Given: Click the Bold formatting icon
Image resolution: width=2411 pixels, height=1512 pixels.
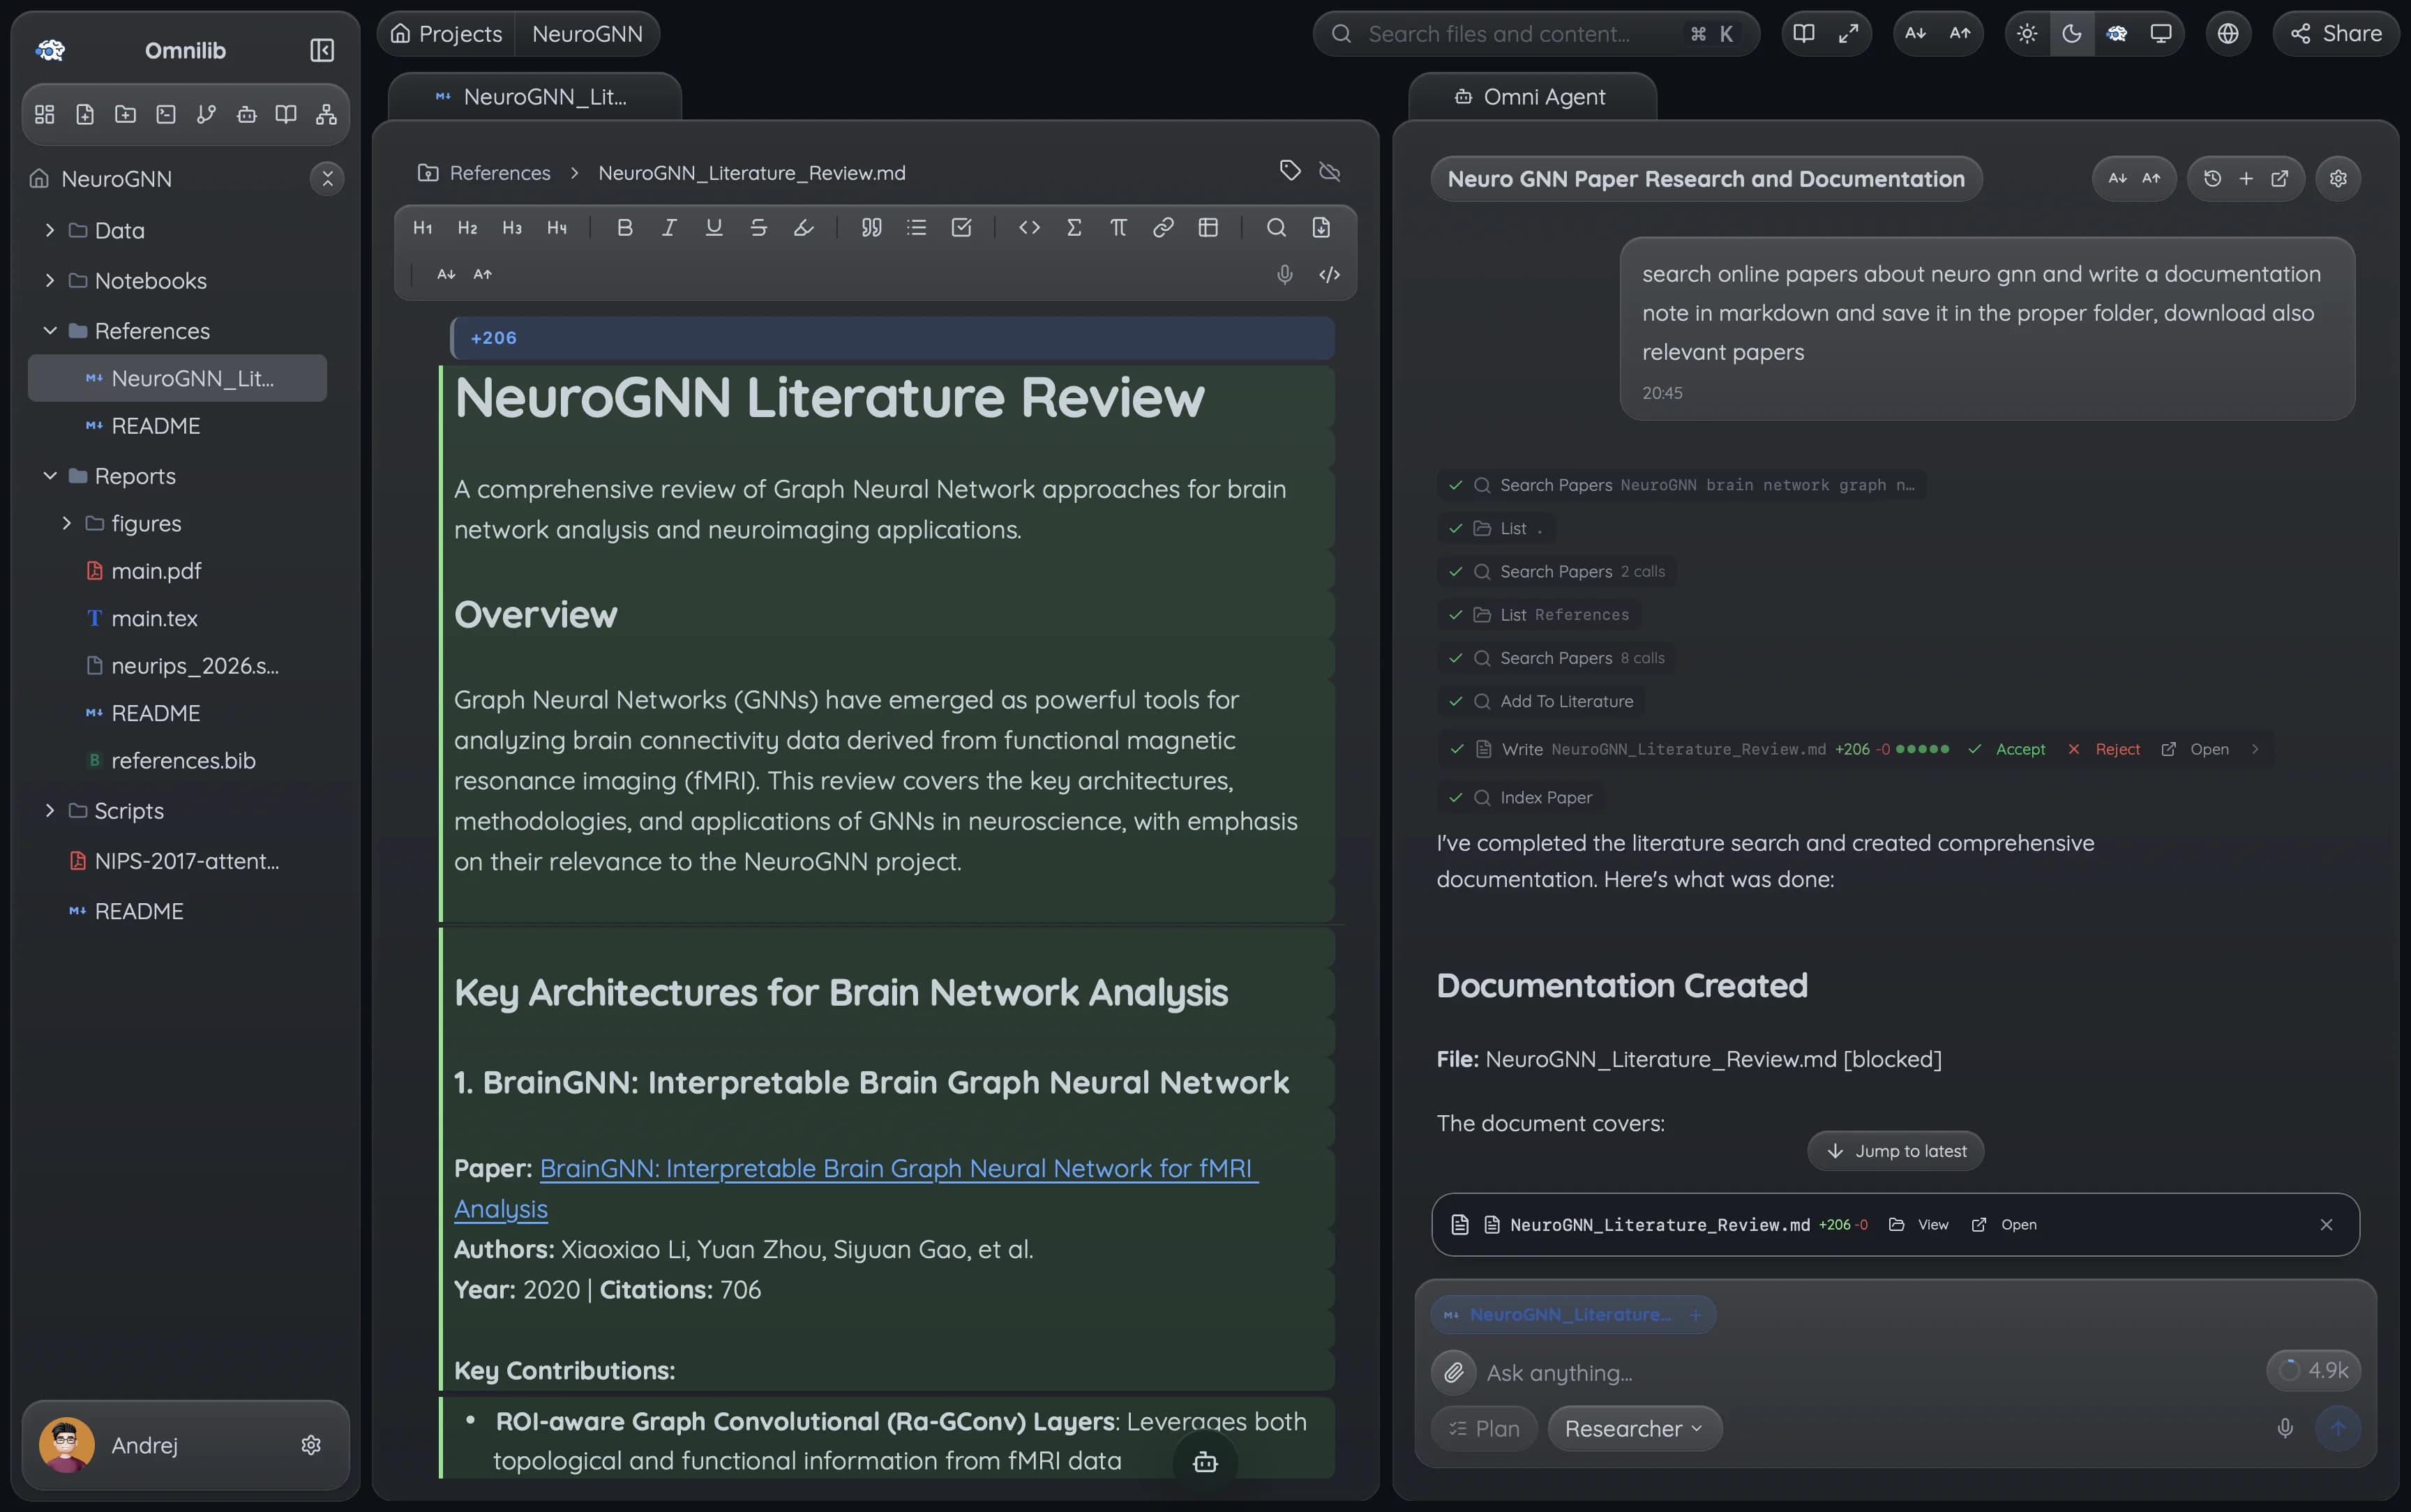Looking at the screenshot, I should point(625,228).
